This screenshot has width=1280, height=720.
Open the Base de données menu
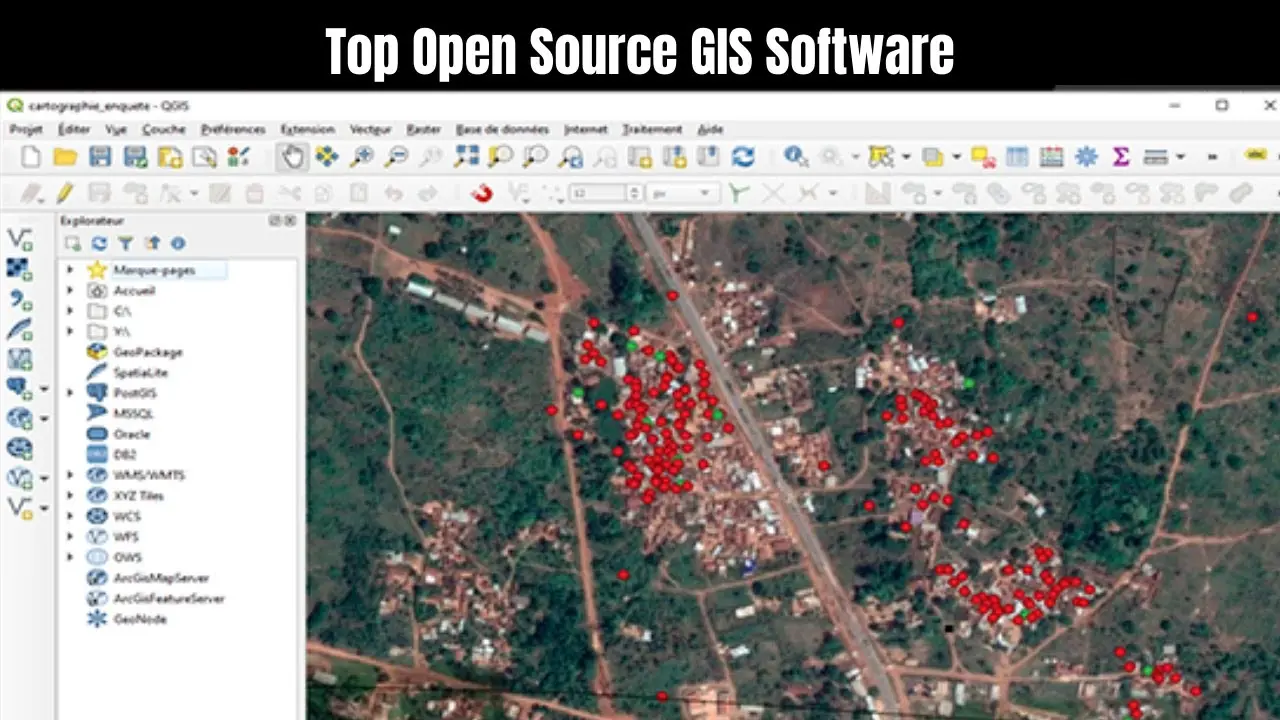point(502,129)
